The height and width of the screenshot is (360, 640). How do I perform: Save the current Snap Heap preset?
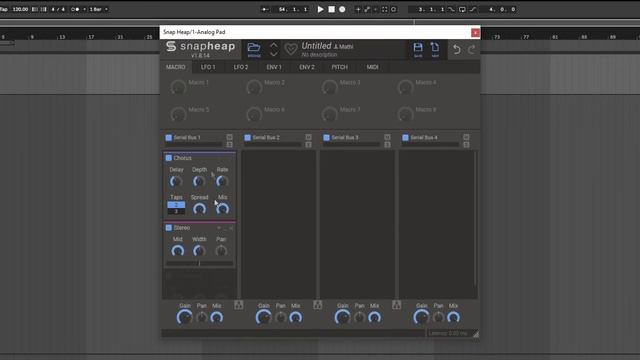pyautogui.click(x=418, y=49)
